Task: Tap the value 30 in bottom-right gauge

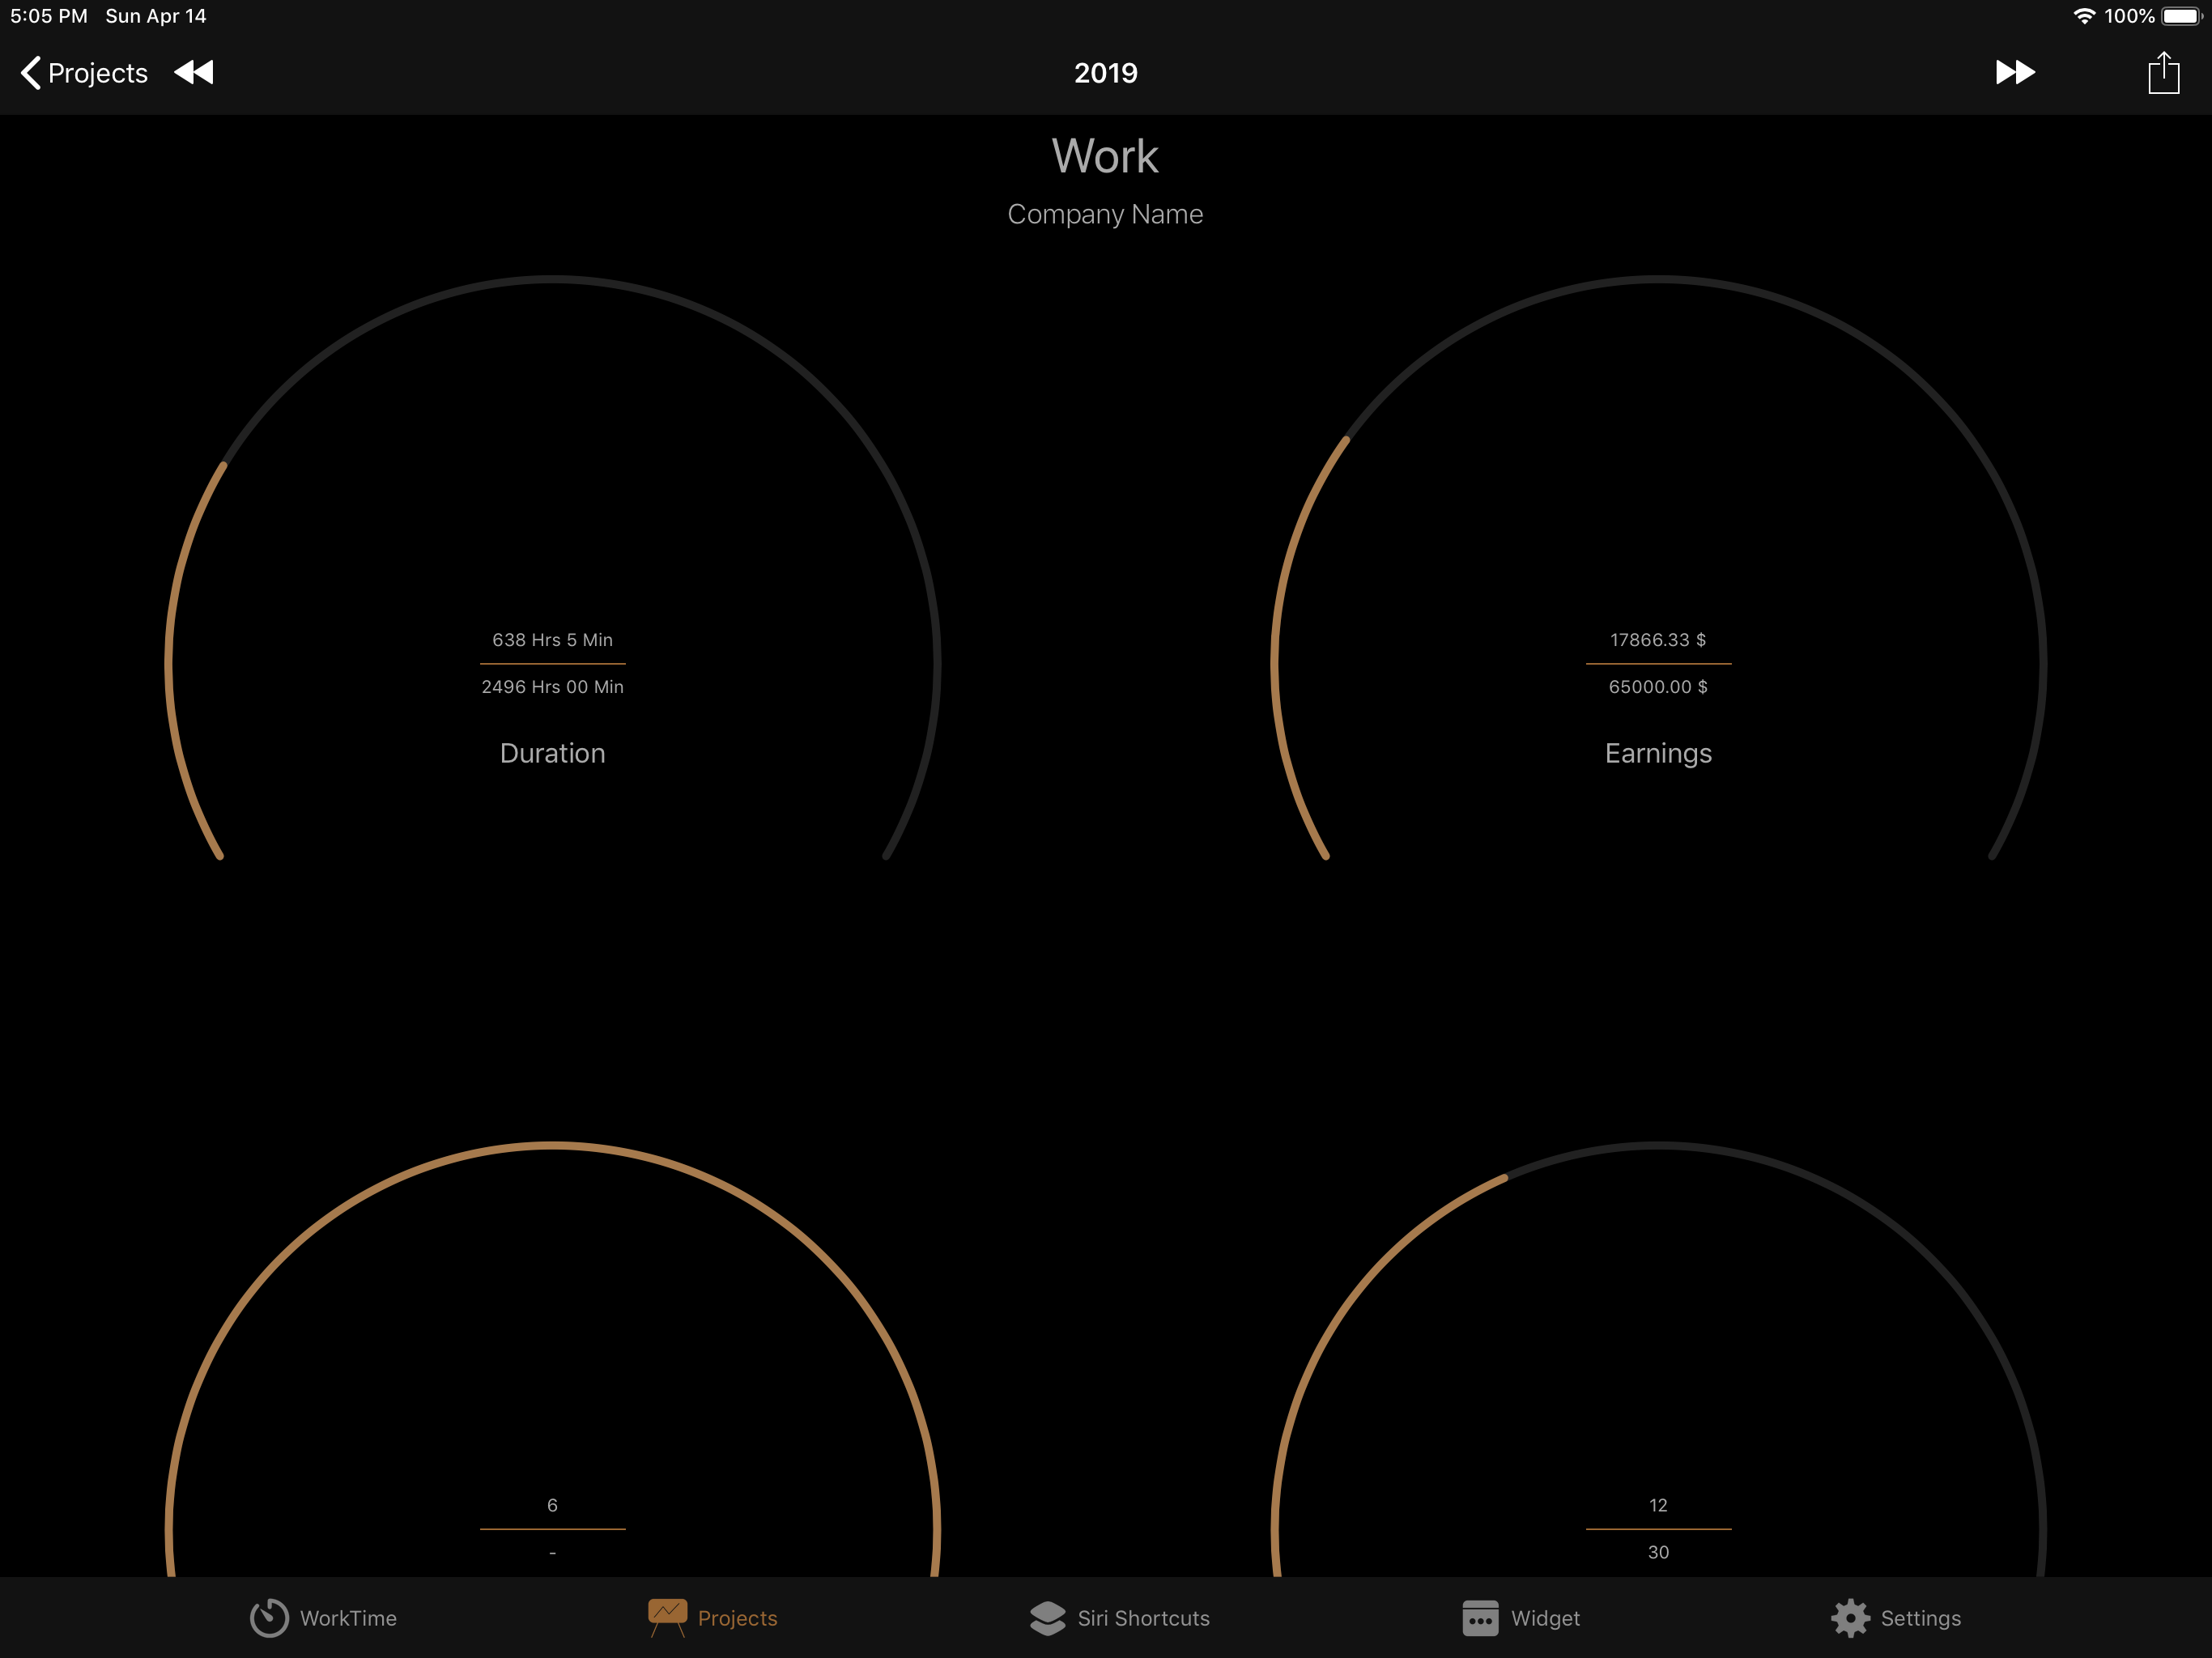Action: 1658,1552
